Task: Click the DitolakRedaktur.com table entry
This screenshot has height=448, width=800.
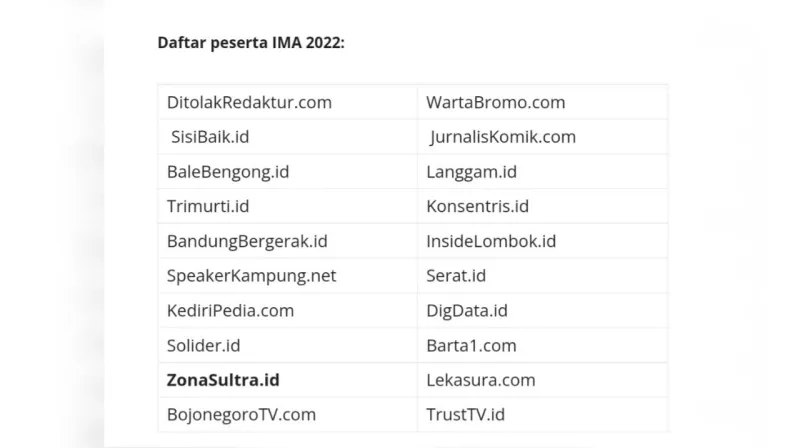Action: pos(249,102)
